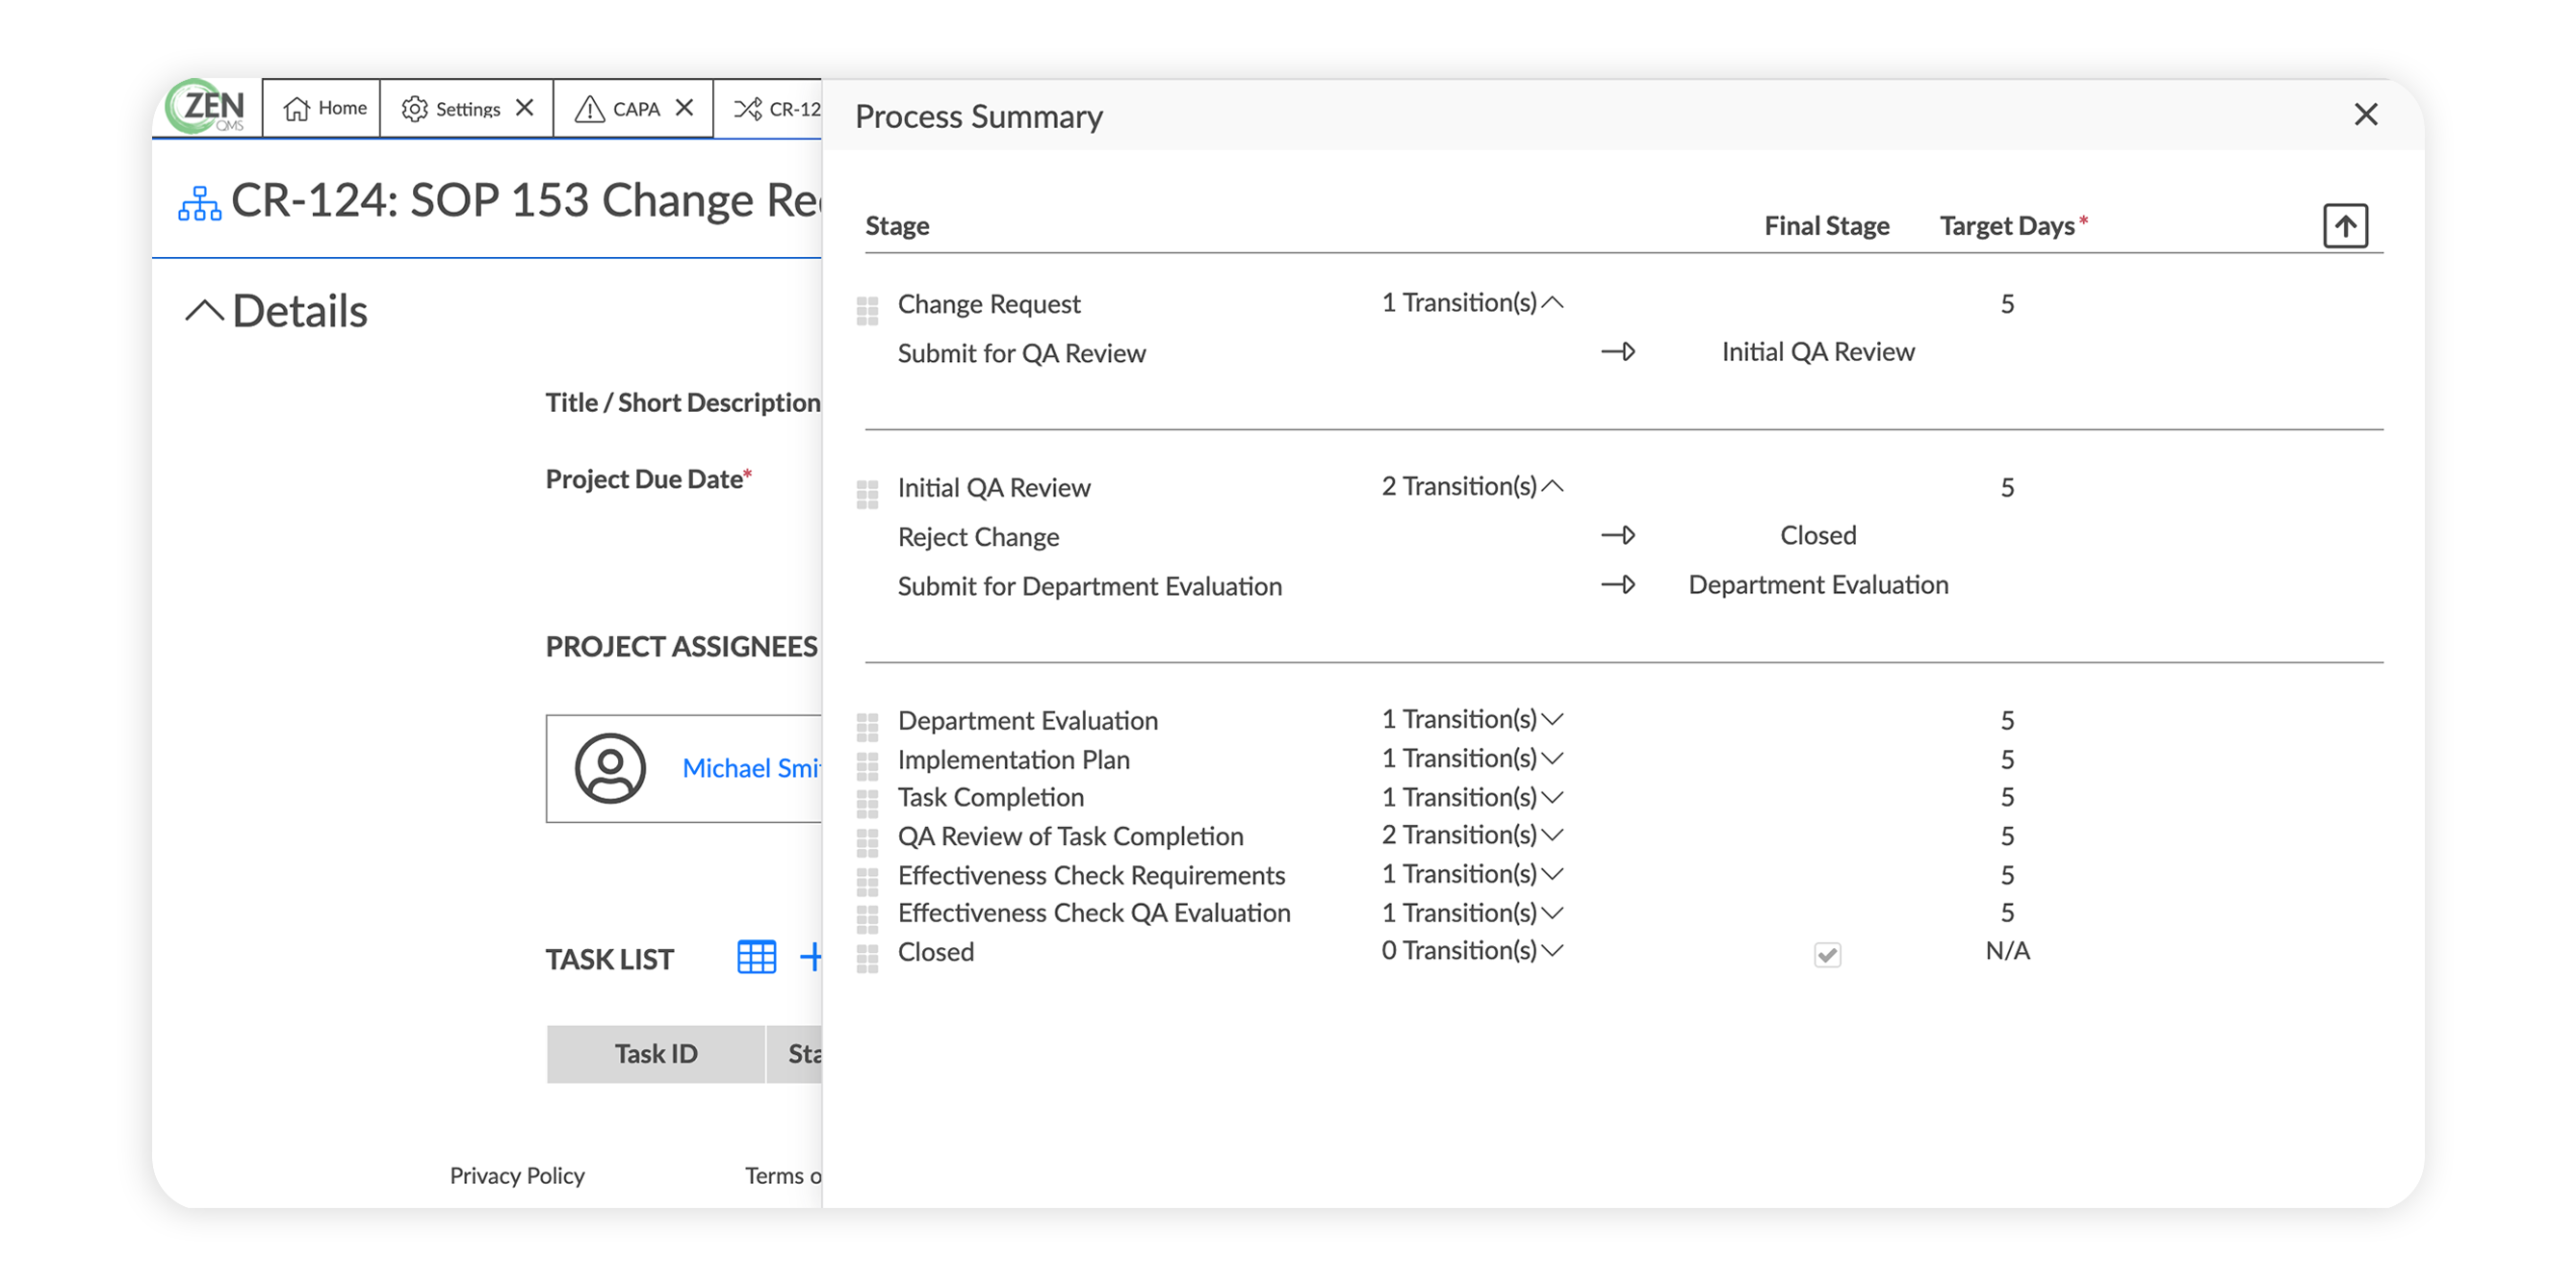Collapse the Change Request transitions
Screen dimensions: 2576x1286
click(1552, 303)
